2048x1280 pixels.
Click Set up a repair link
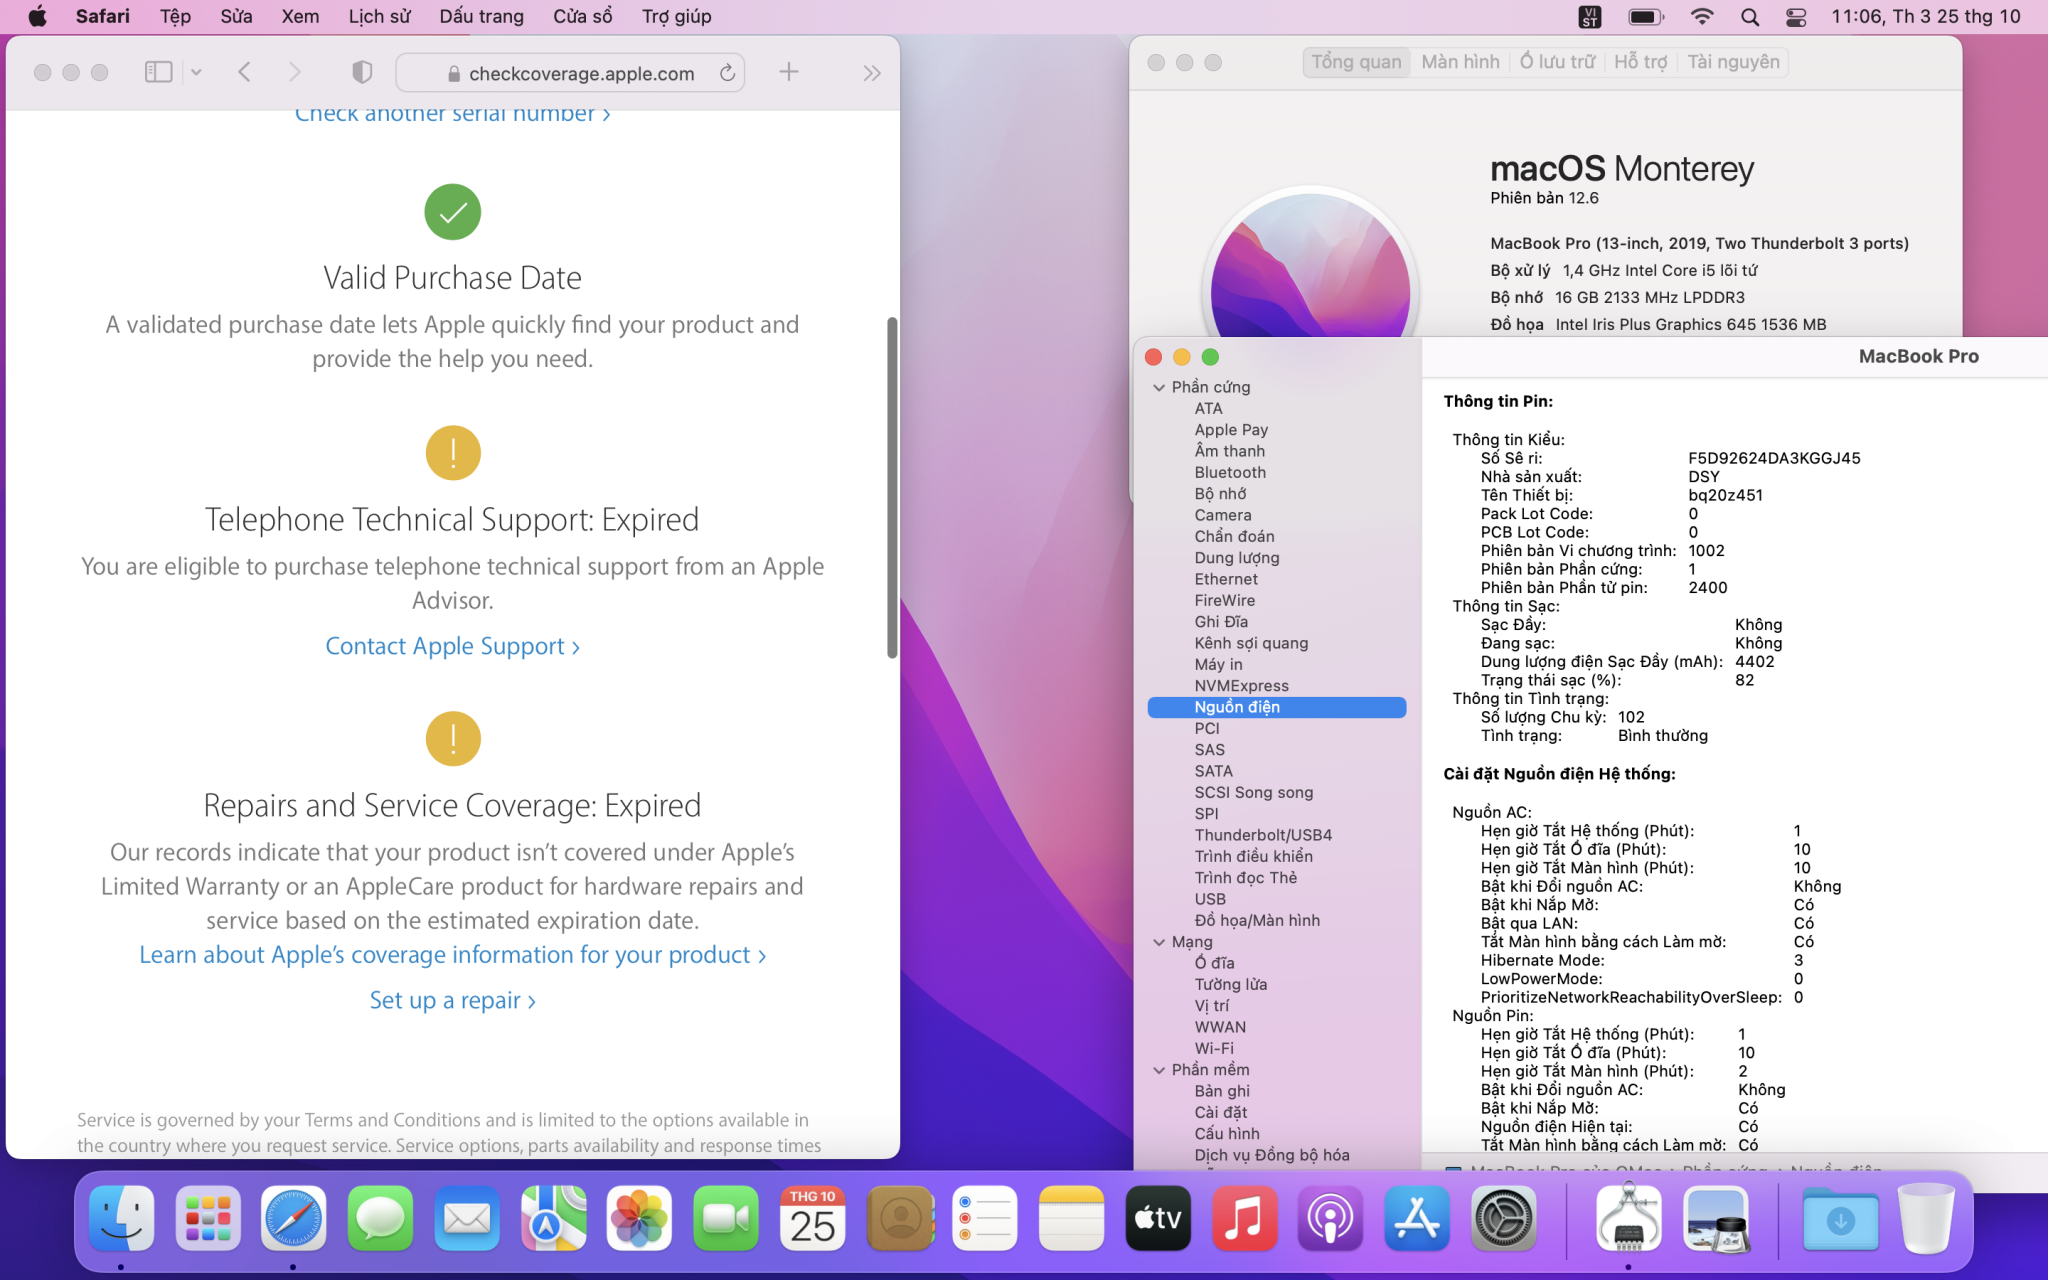pos(452,1000)
